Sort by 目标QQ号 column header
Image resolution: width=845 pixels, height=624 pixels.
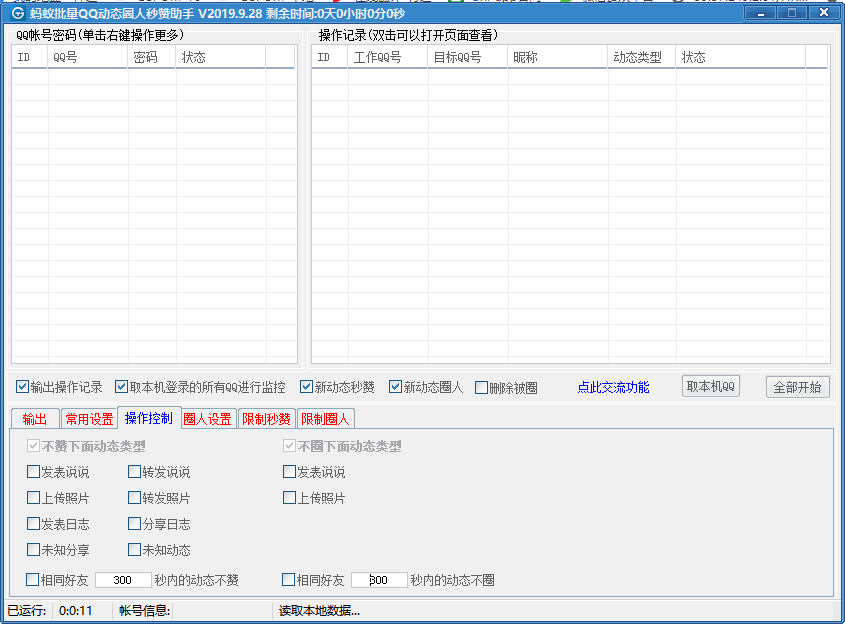467,57
